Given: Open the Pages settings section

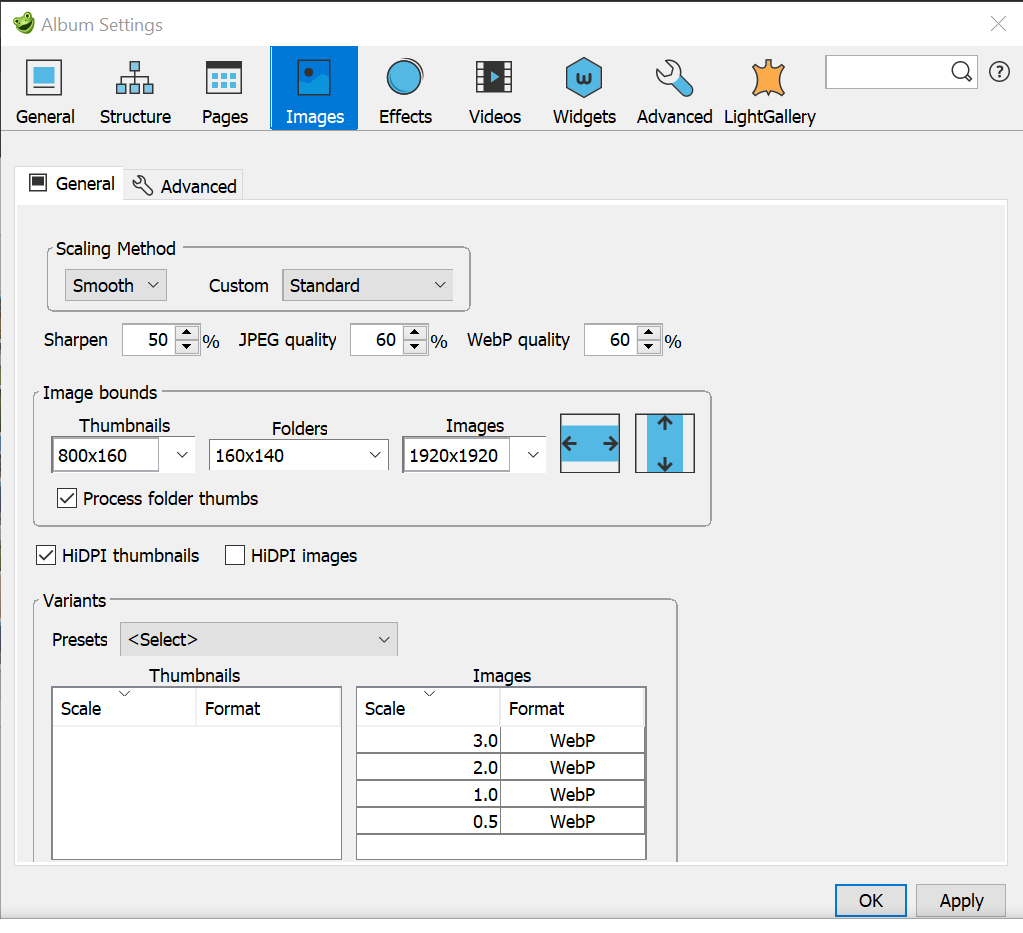Looking at the screenshot, I should [224, 88].
